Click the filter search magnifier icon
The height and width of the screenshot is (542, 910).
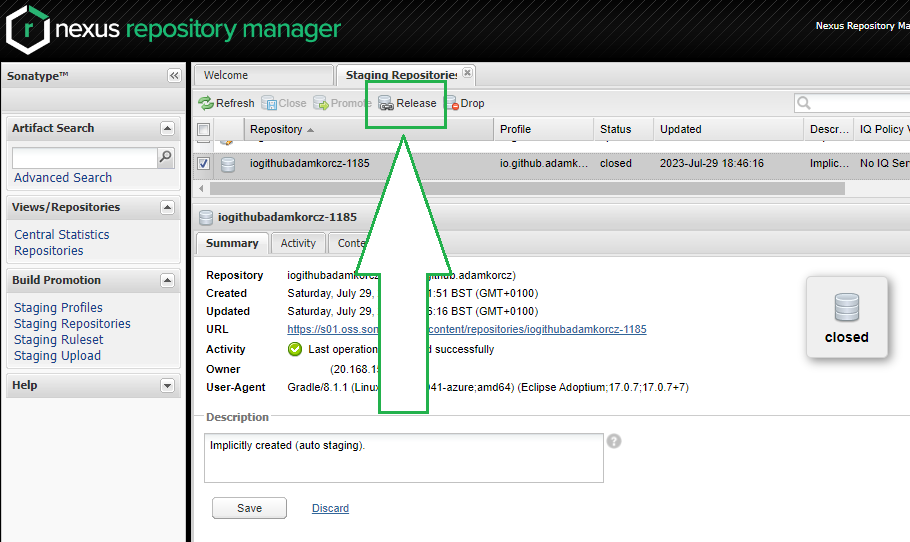pos(804,103)
